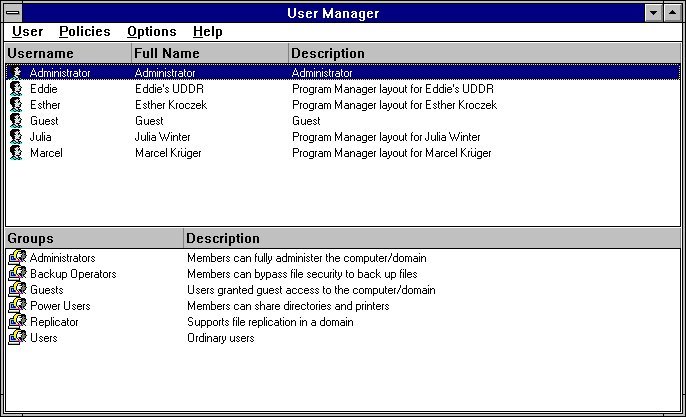Screen dimensions: 686x417
Task: Click the Full Name column header
Action: [x=167, y=53]
